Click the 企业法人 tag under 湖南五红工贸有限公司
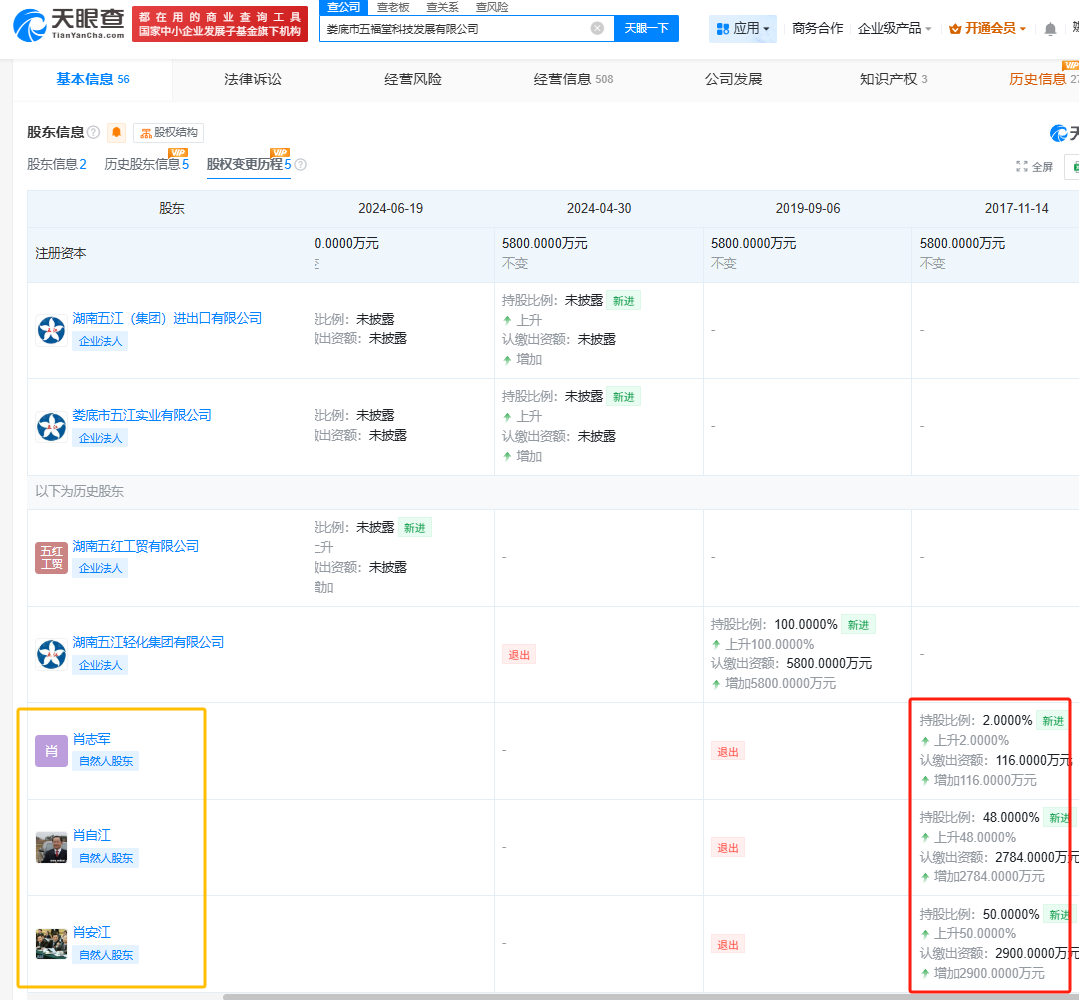Viewport: 1079px width, 1000px height. coord(100,568)
